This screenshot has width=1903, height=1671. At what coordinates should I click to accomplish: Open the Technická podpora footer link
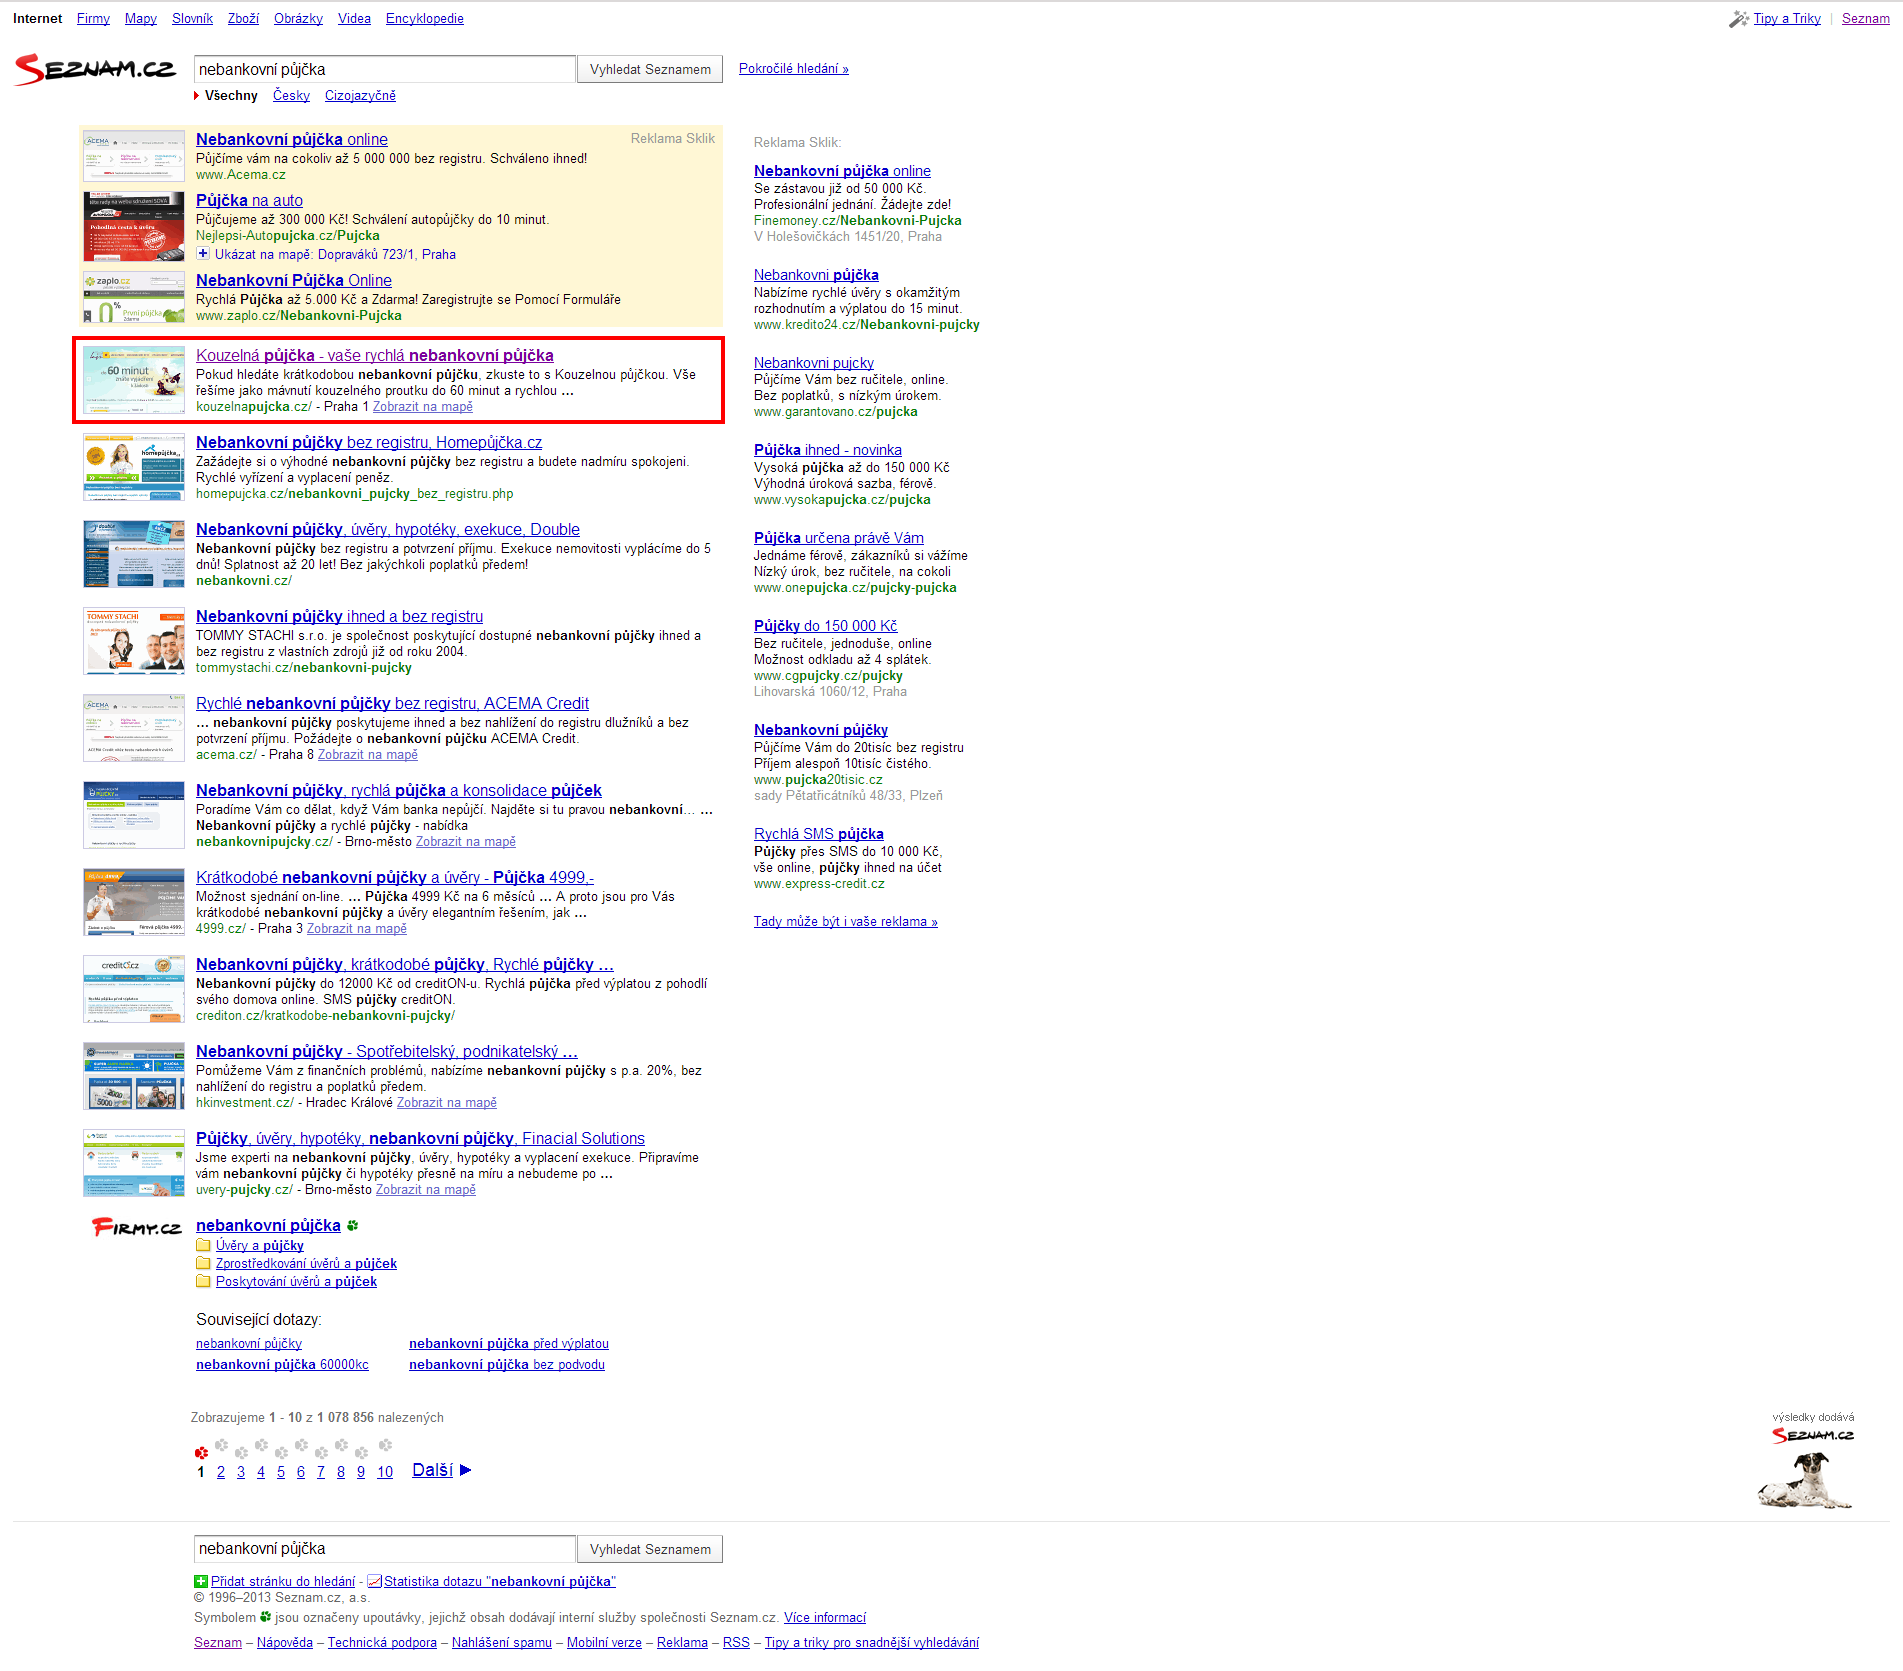coord(382,1643)
